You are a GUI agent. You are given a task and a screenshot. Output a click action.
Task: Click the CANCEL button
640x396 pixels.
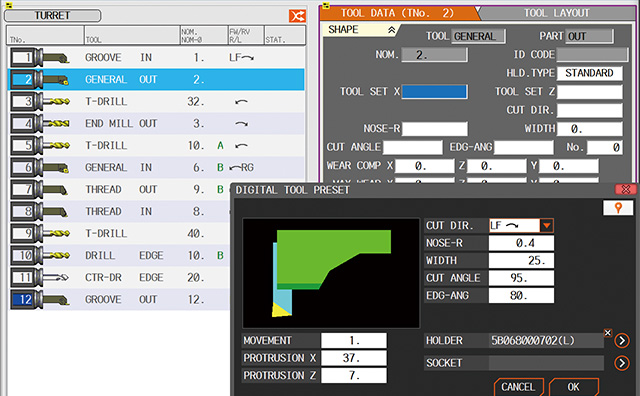pyautogui.click(x=518, y=387)
